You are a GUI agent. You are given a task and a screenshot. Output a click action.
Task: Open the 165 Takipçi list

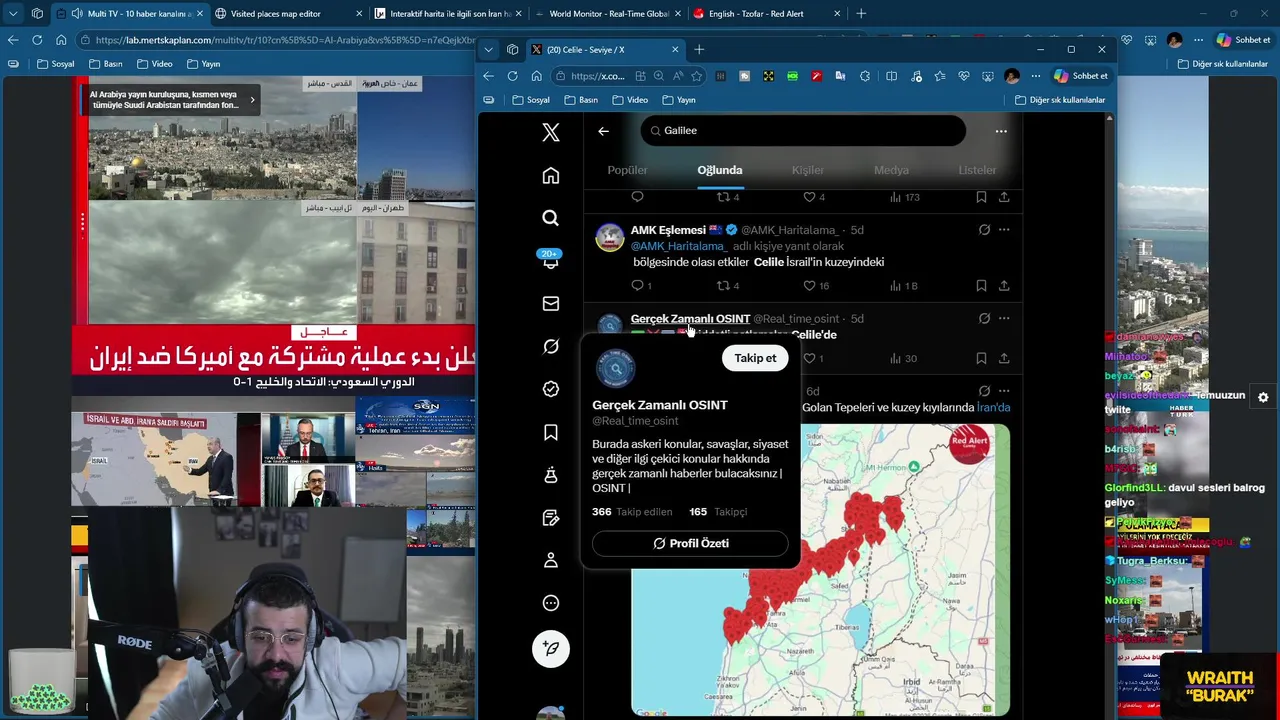[718, 512]
